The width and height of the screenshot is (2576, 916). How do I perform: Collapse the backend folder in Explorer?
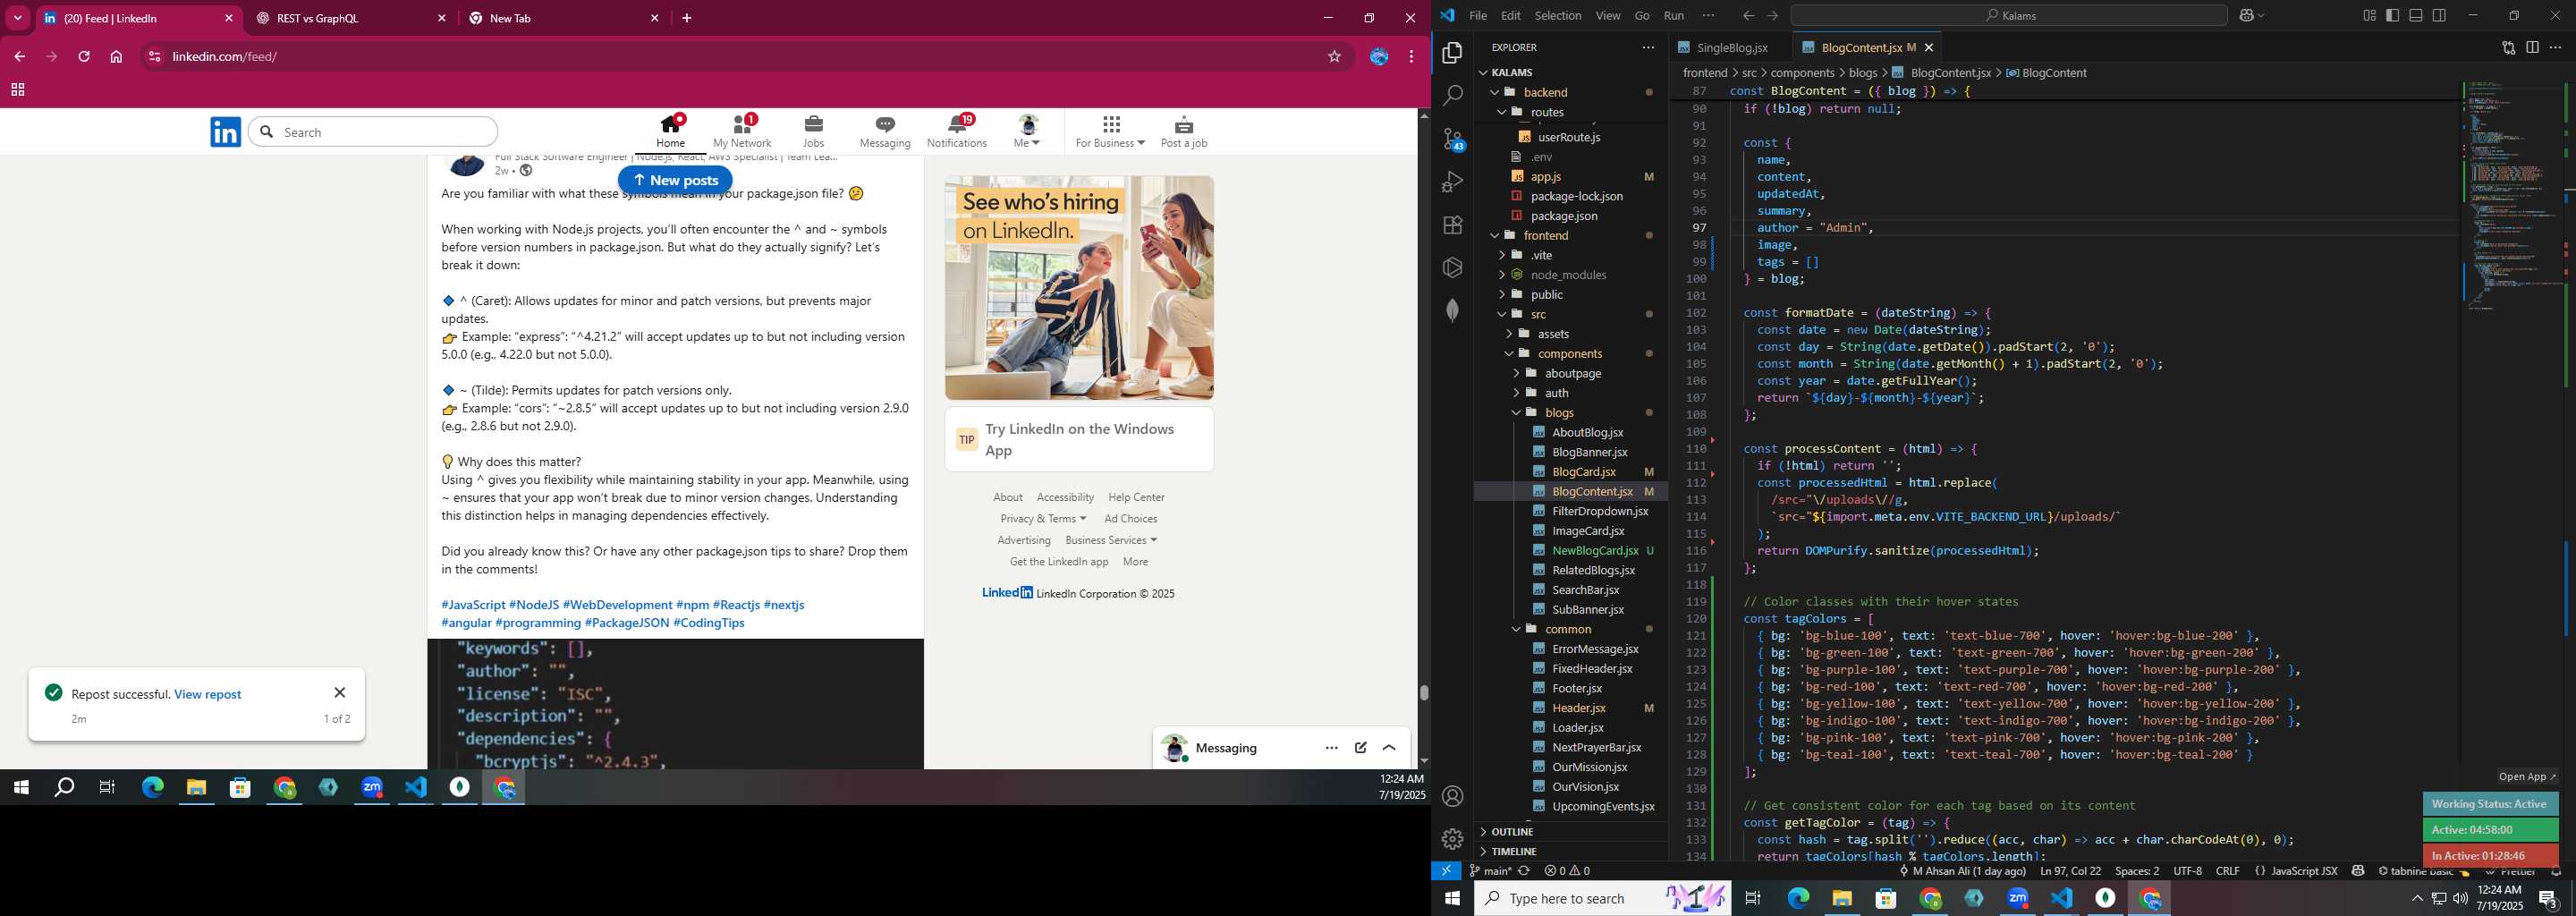(1495, 92)
